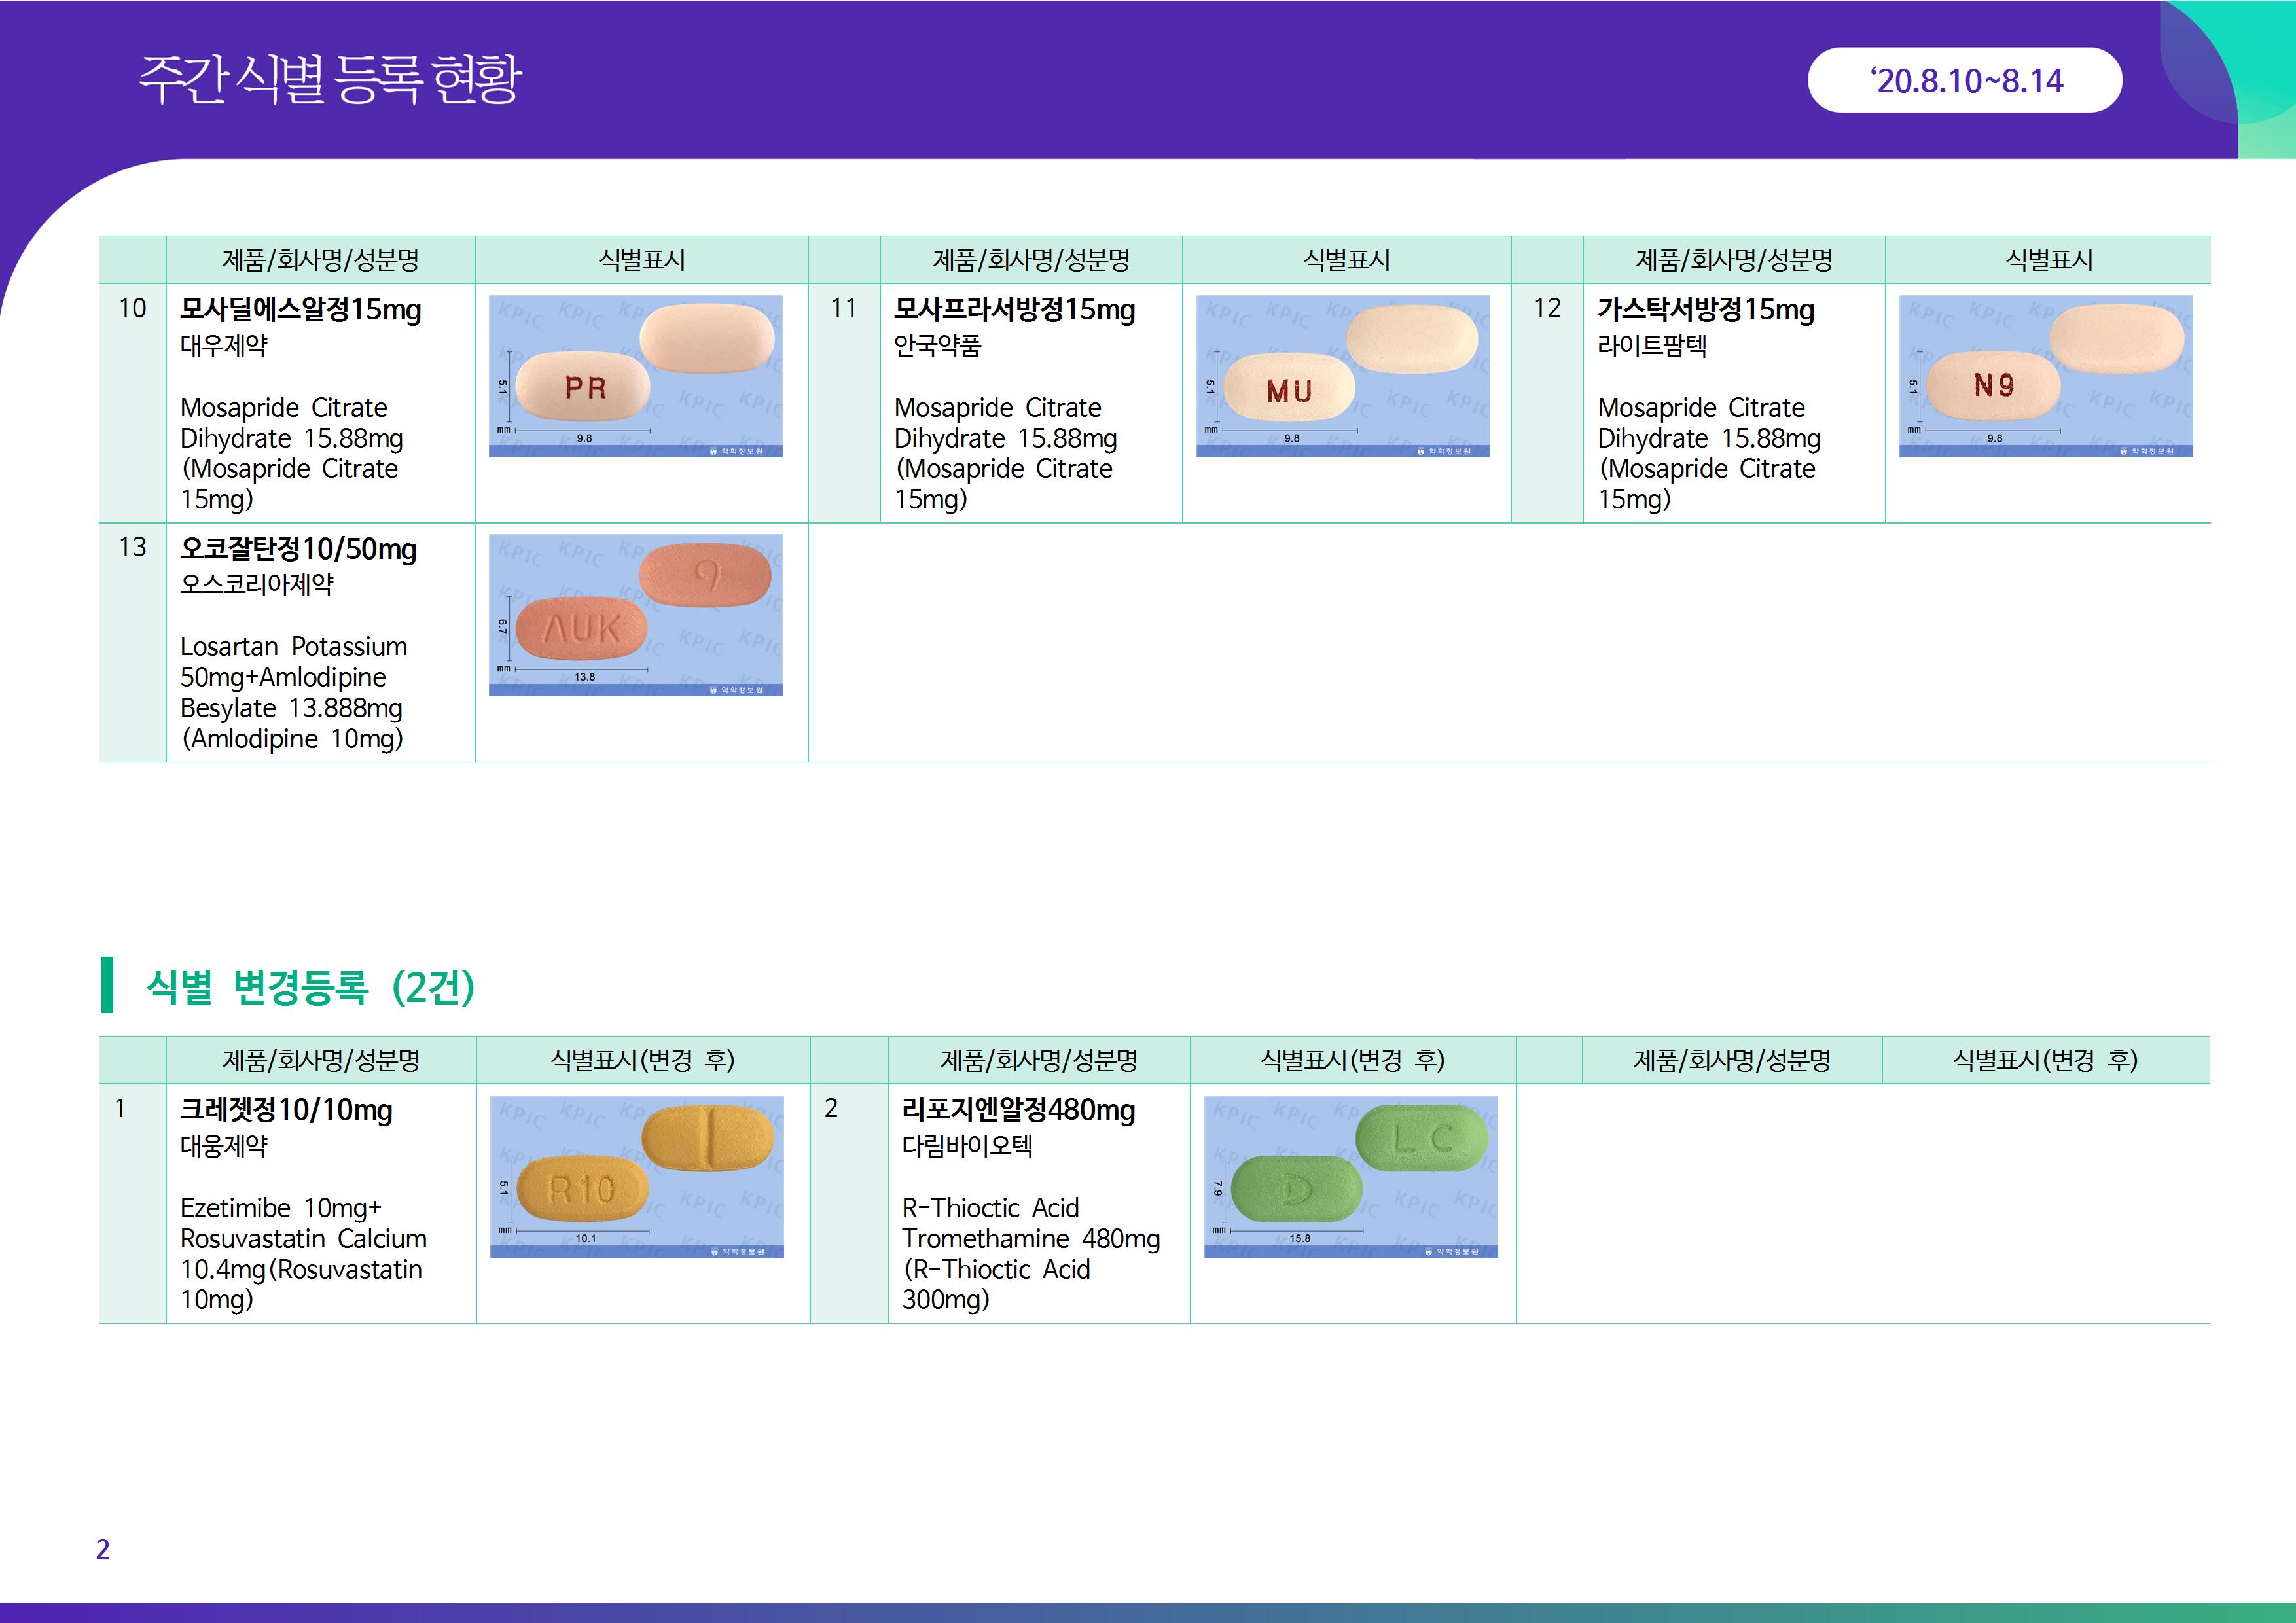Click the AUK pill image for 오코잘탄정

coord(635,615)
